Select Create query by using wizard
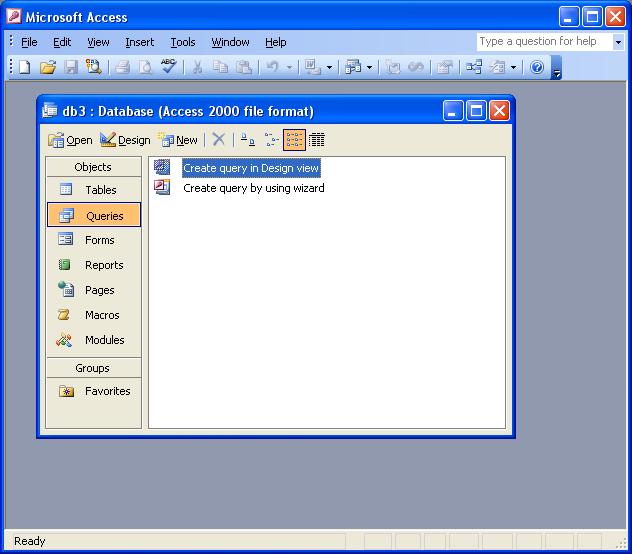The width and height of the screenshot is (632, 554). [x=254, y=188]
